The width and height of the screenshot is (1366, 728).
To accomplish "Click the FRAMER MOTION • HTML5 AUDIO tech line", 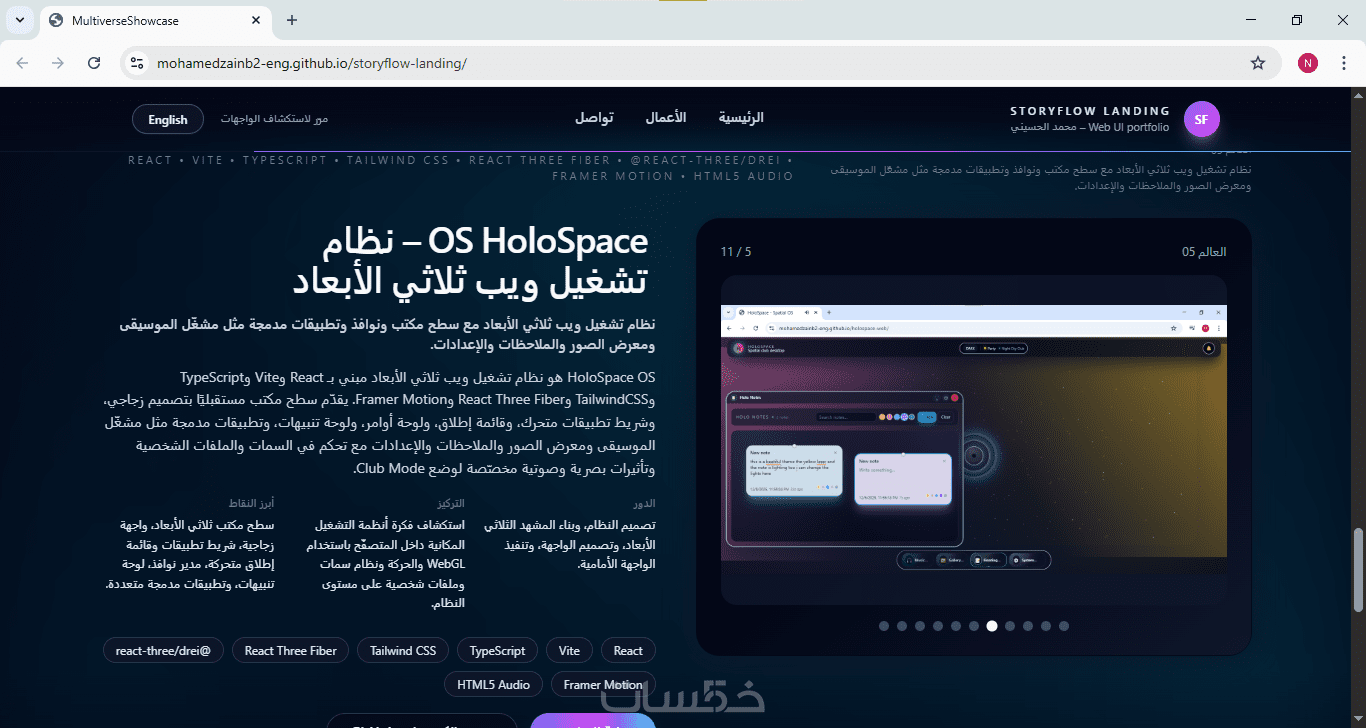I will point(673,176).
